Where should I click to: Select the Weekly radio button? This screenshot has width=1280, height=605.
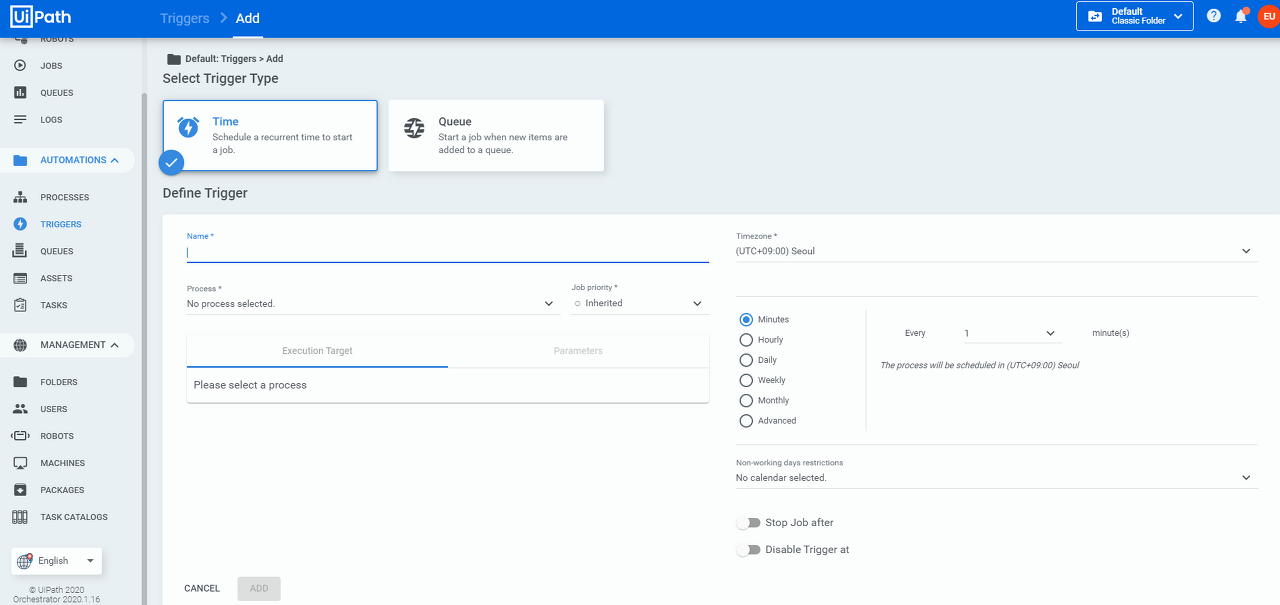click(x=746, y=380)
